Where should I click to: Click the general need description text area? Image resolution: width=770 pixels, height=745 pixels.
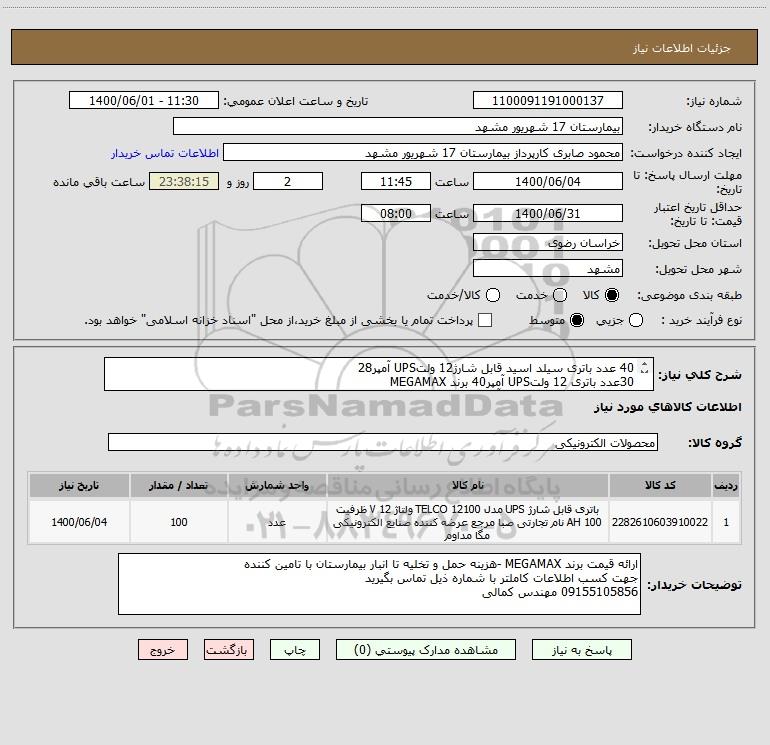(x=379, y=374)
